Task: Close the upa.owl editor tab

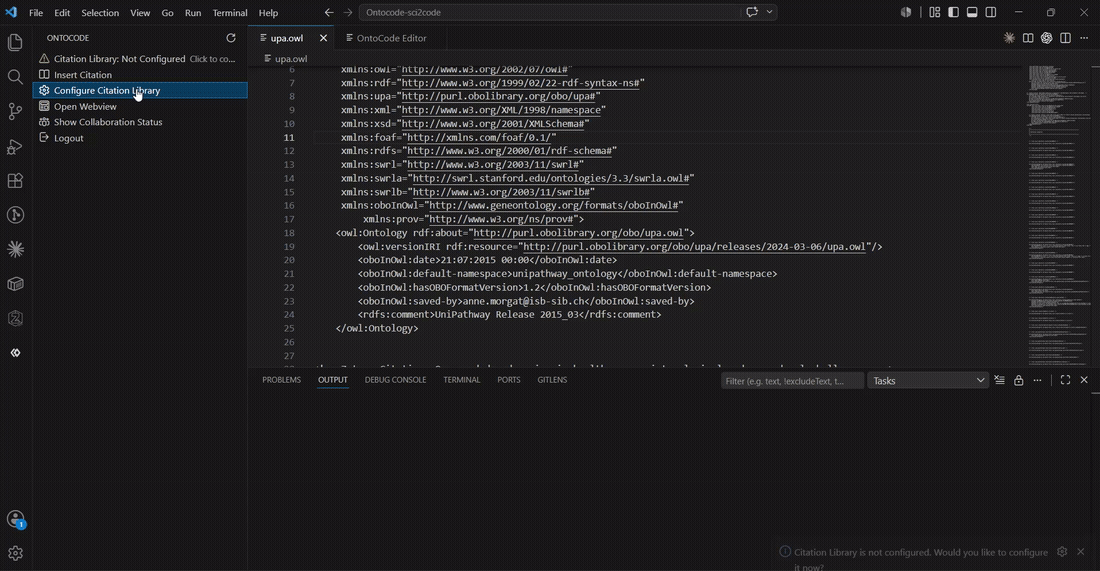Action: 323,38
